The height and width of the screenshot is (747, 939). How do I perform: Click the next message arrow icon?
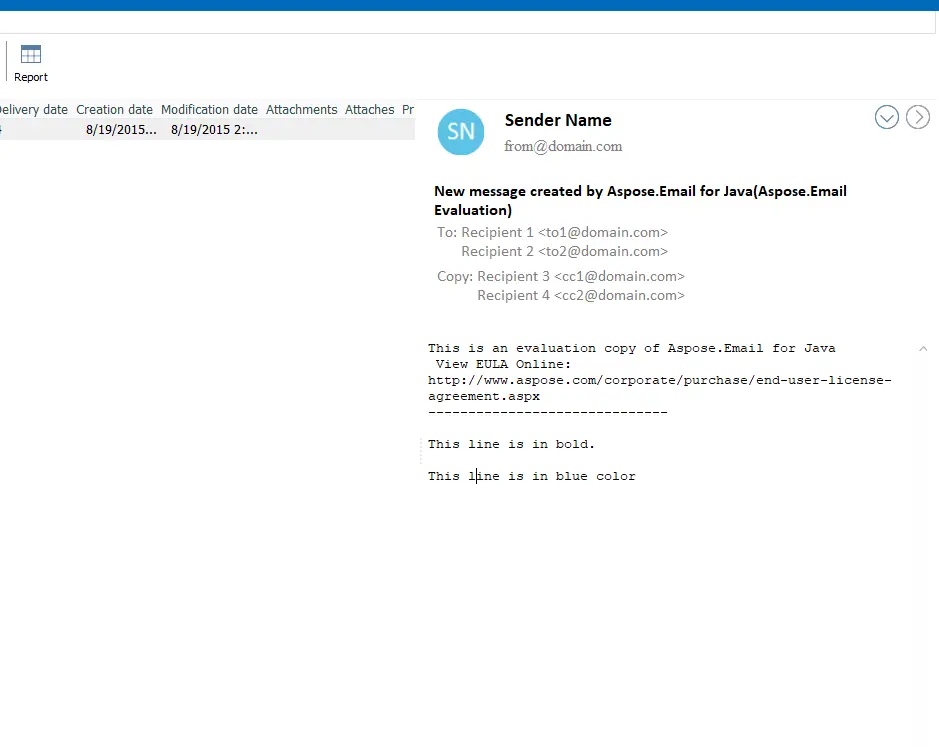(917, 117)
